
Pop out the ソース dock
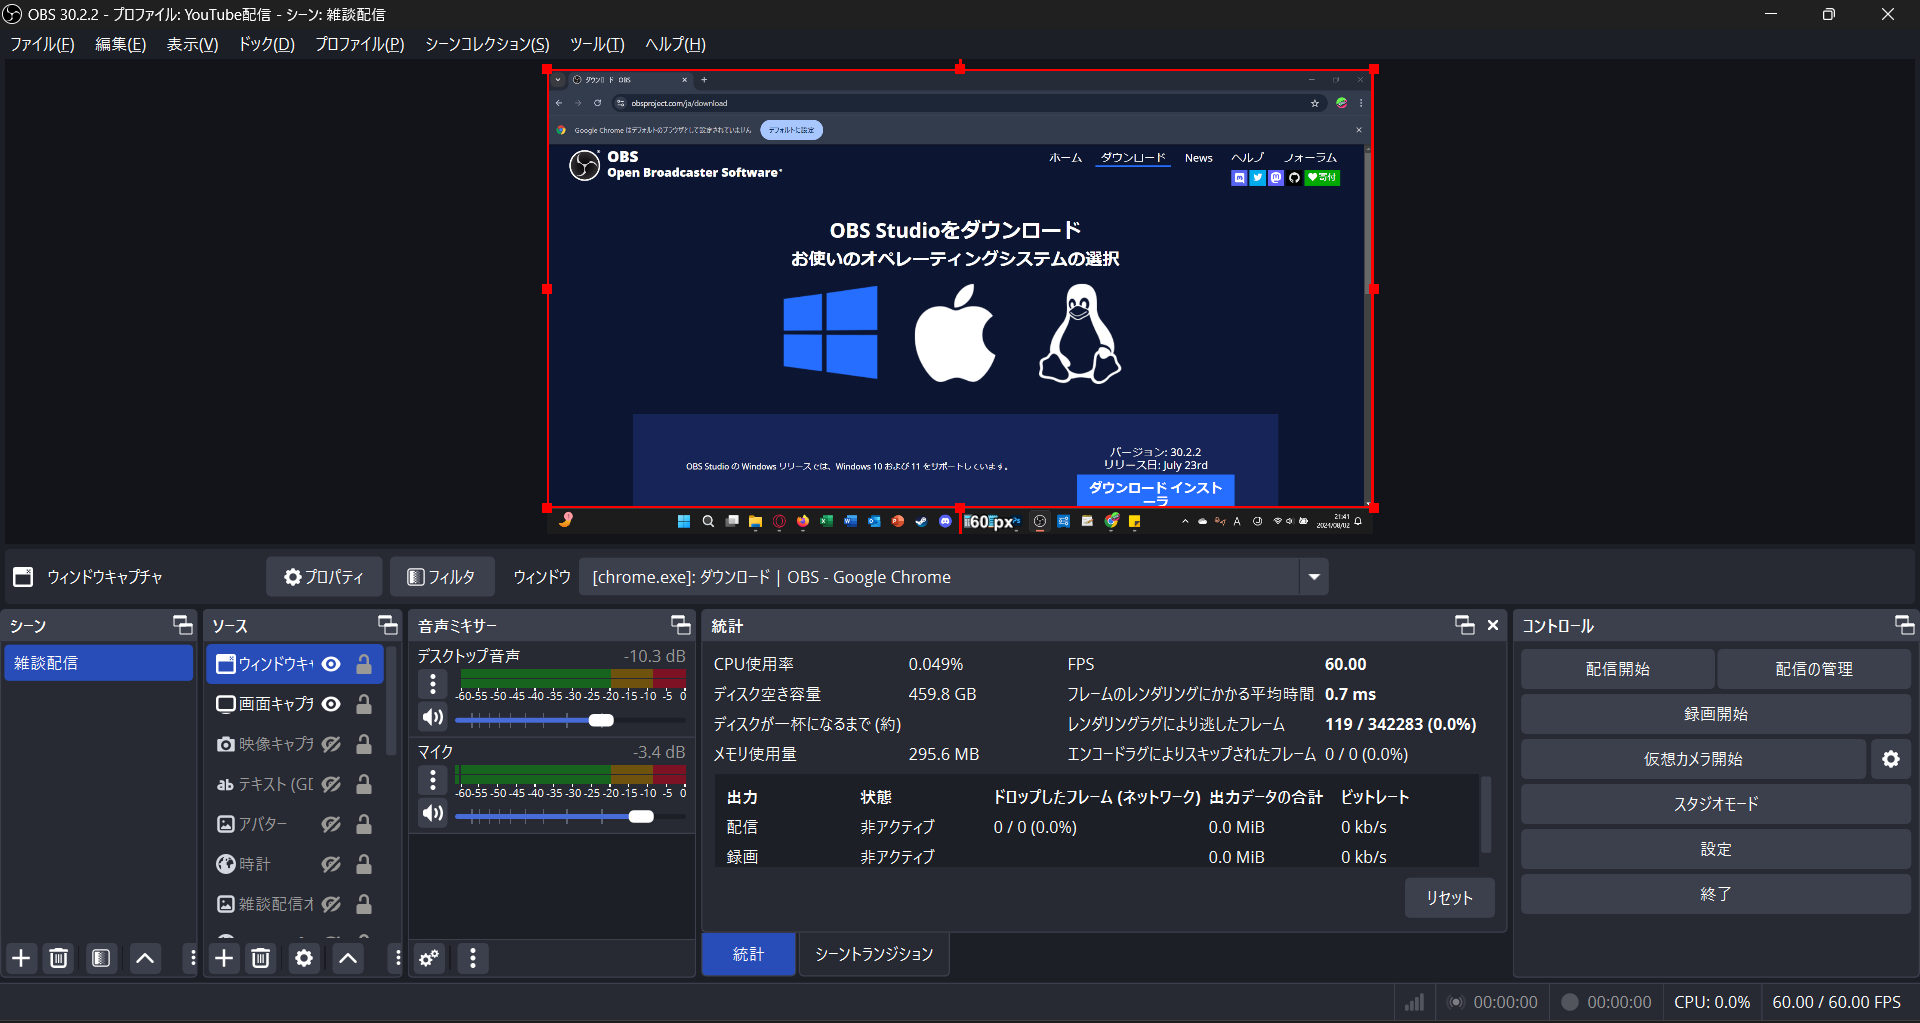click(x=388, y=625)
